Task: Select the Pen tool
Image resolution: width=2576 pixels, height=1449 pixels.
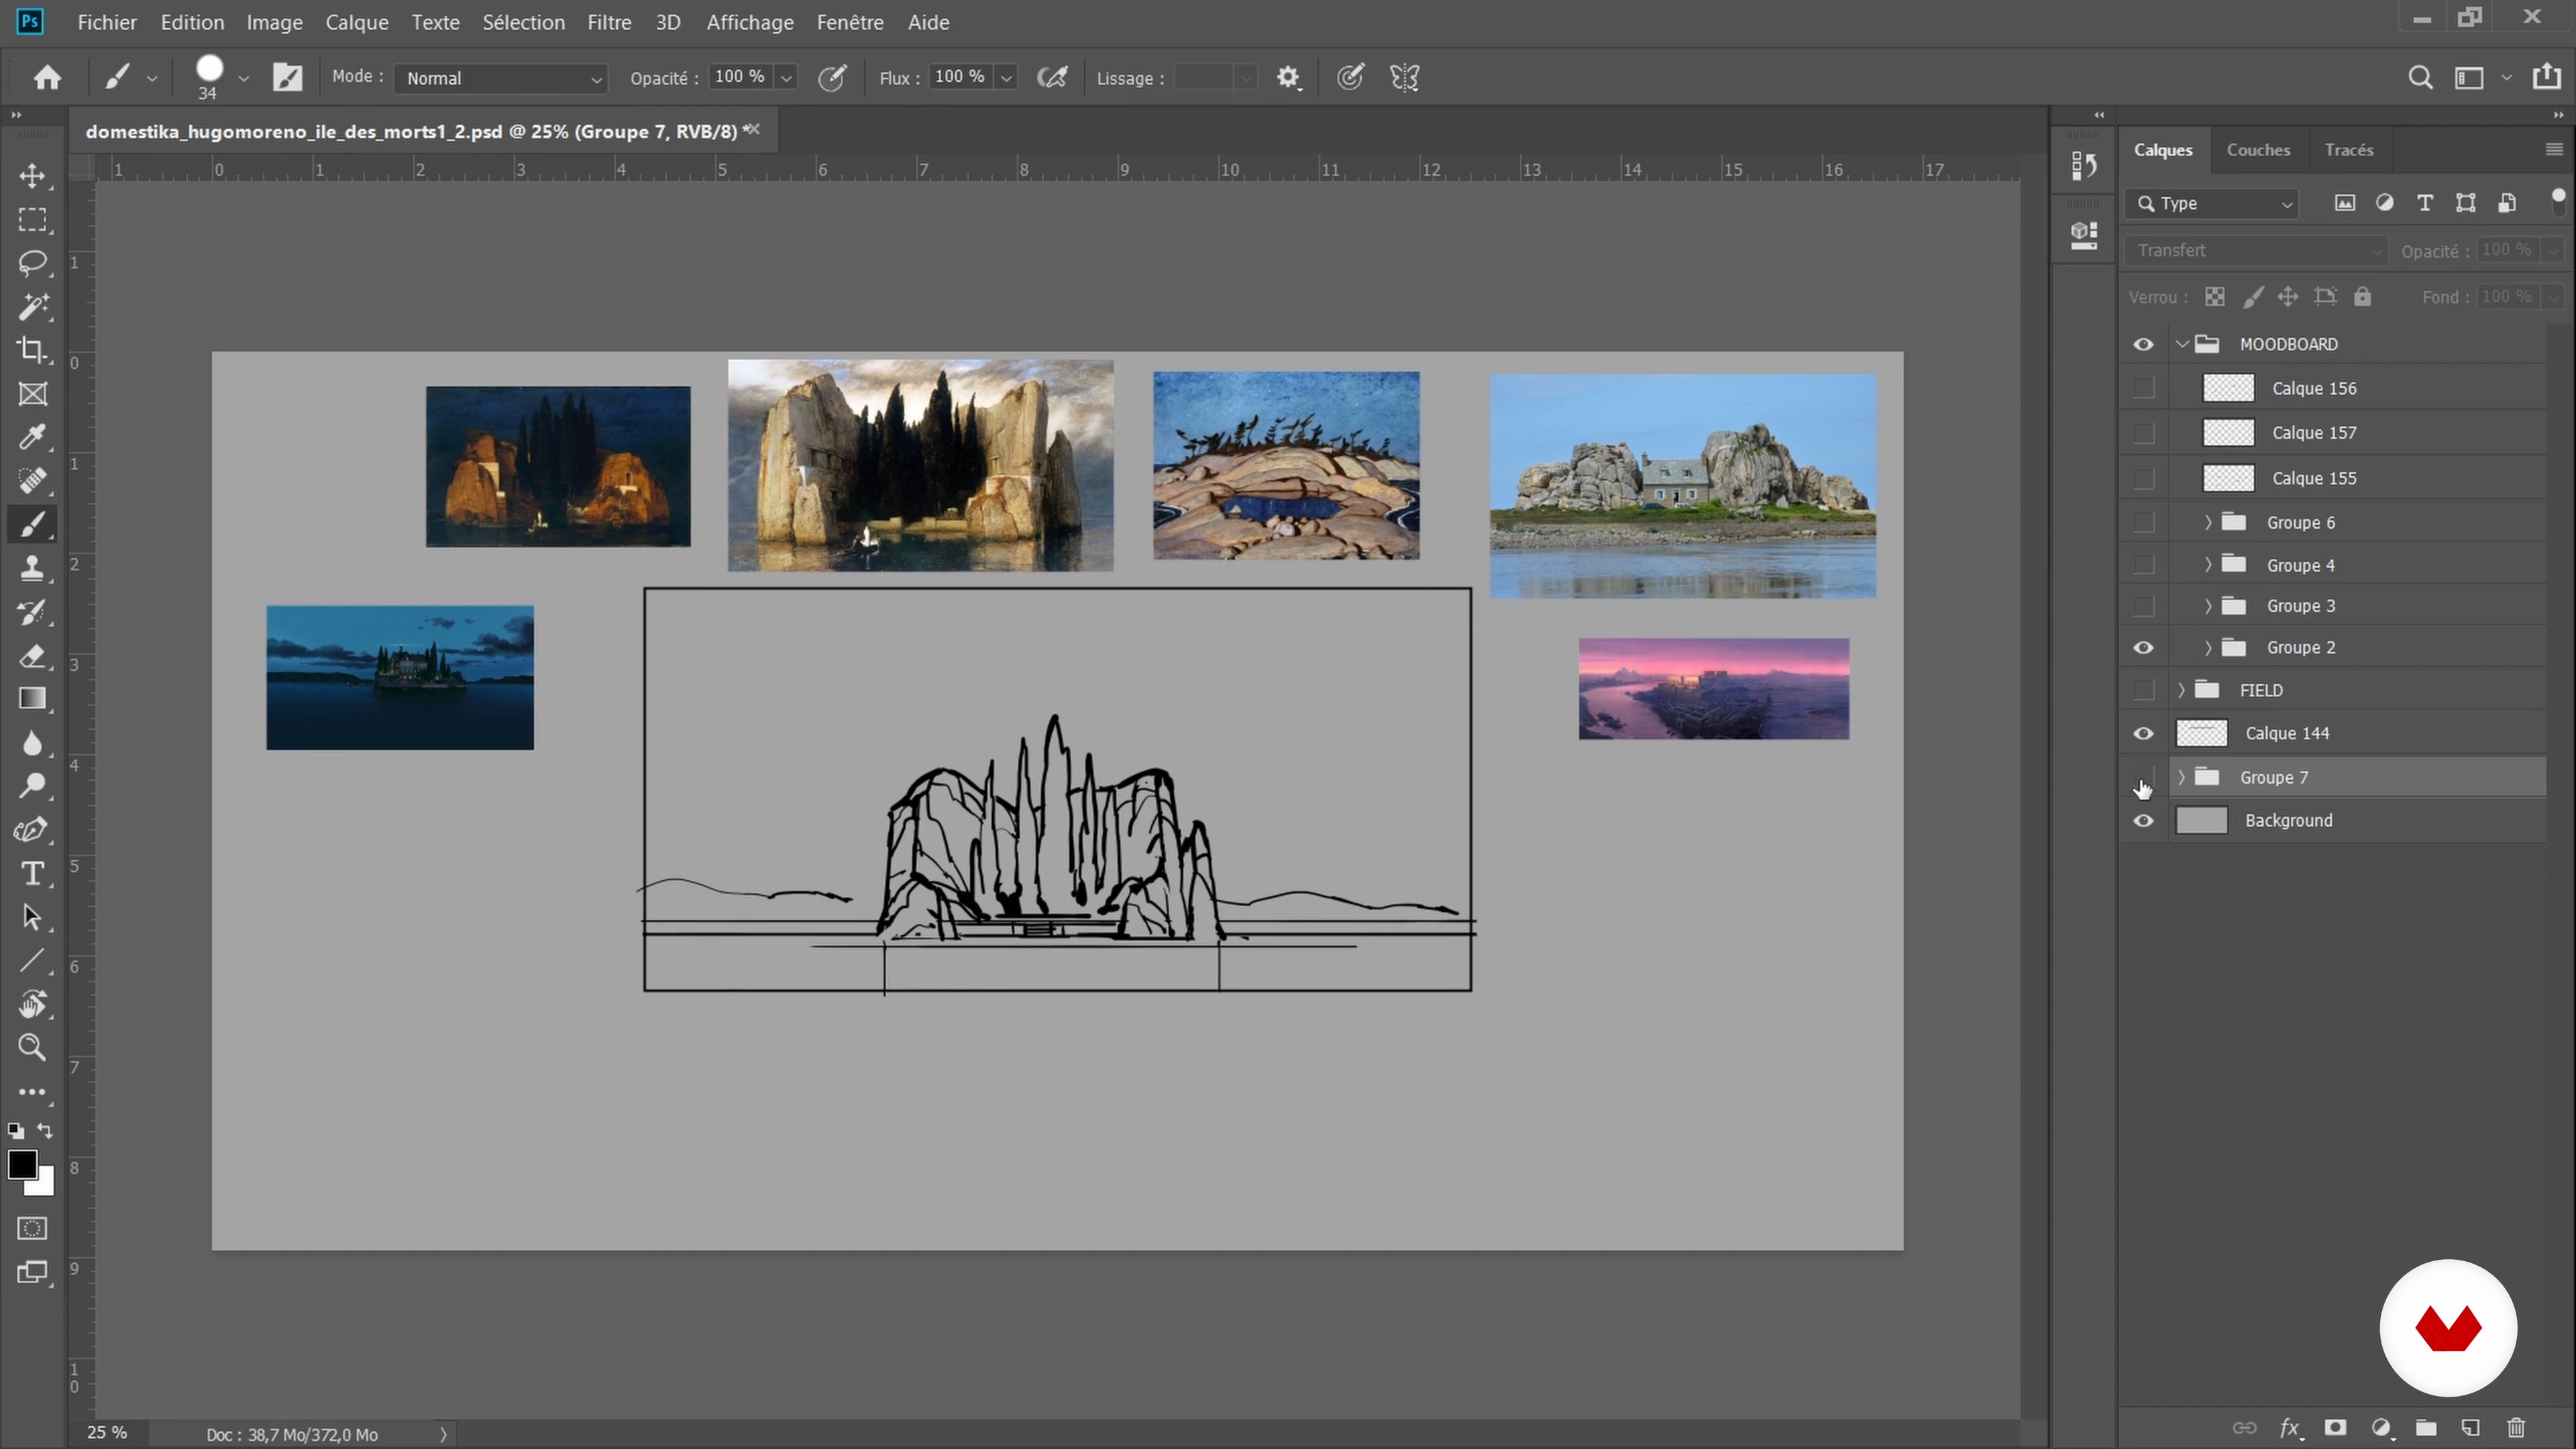Action: point(32,830)
